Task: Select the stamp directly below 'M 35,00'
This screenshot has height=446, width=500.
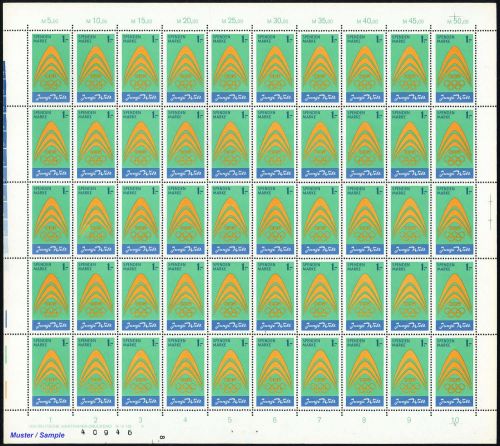Action: 320,68
